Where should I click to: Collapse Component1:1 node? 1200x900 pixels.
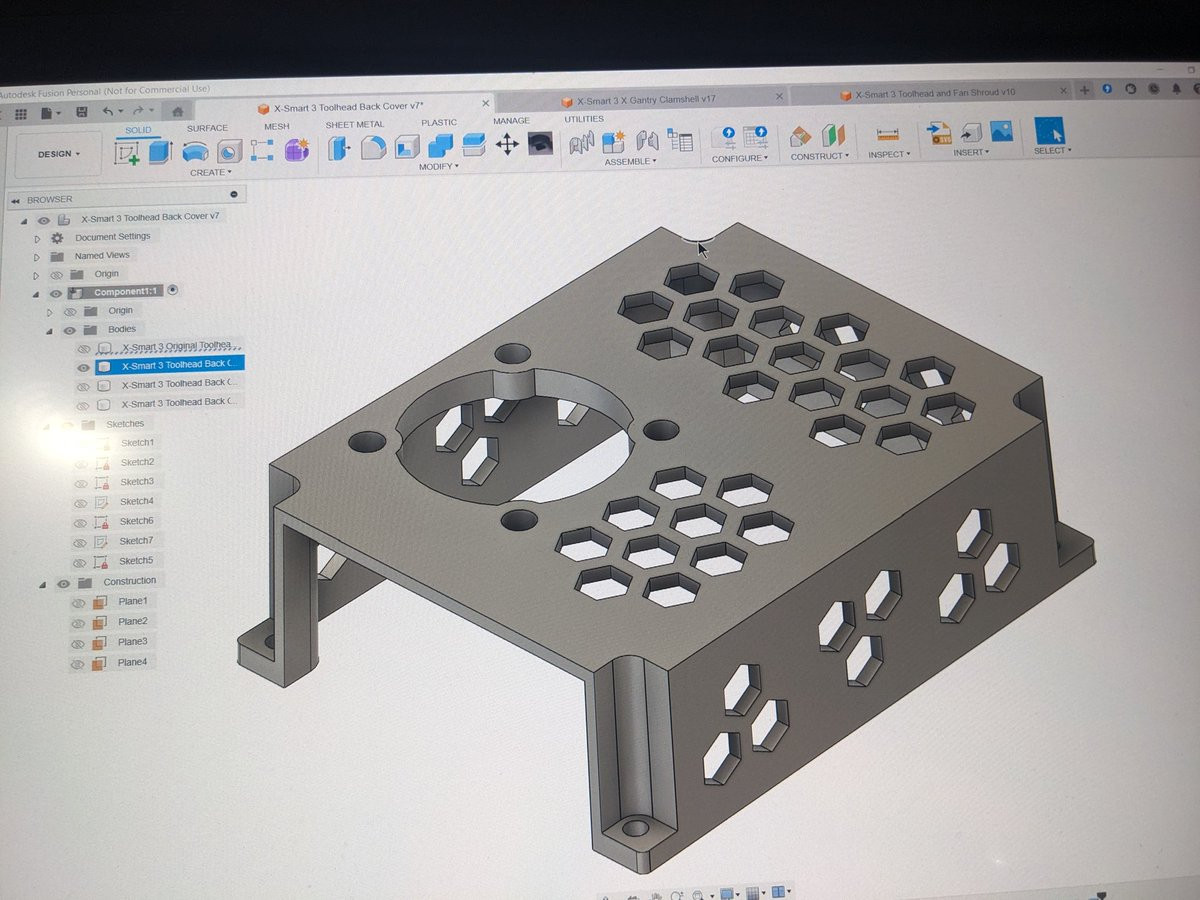38,294
